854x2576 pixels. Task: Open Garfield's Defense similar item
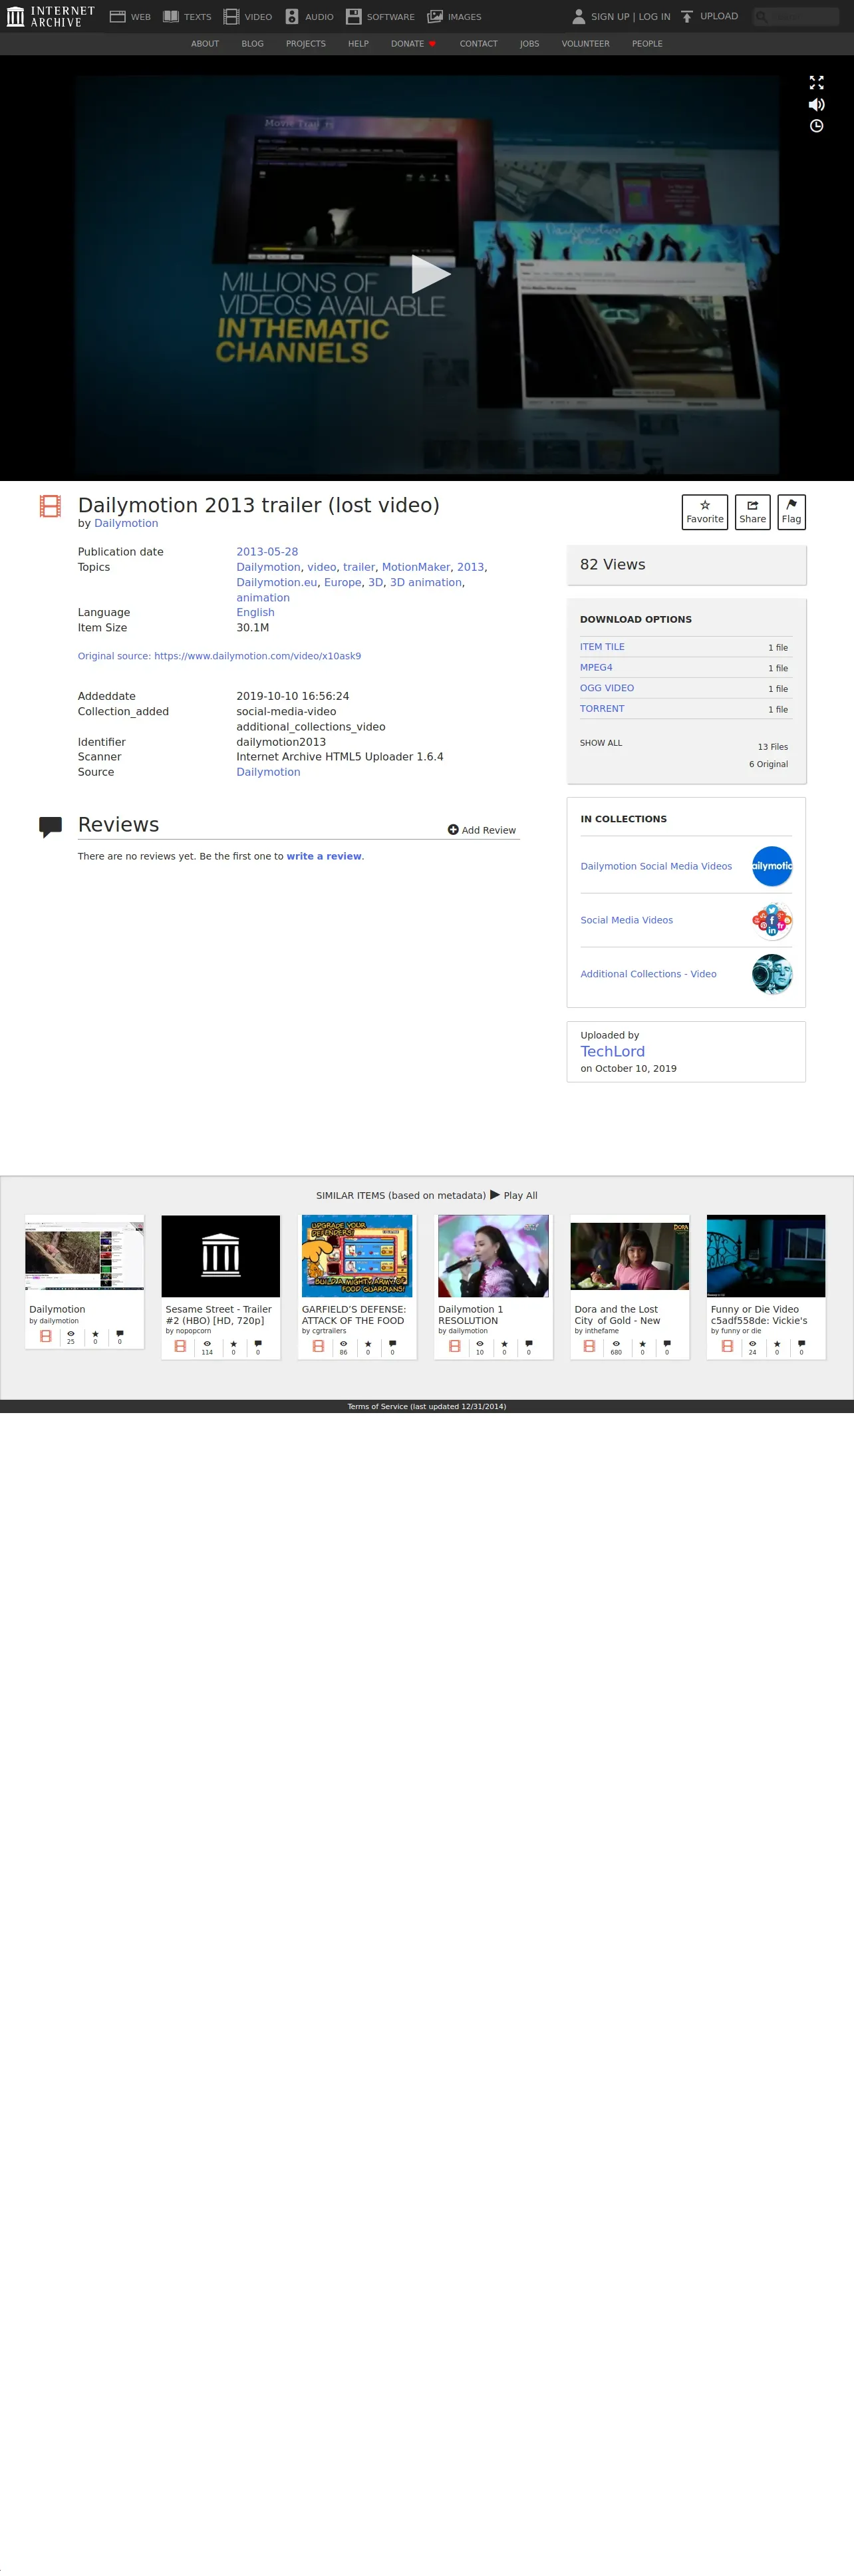(357, 1256)
